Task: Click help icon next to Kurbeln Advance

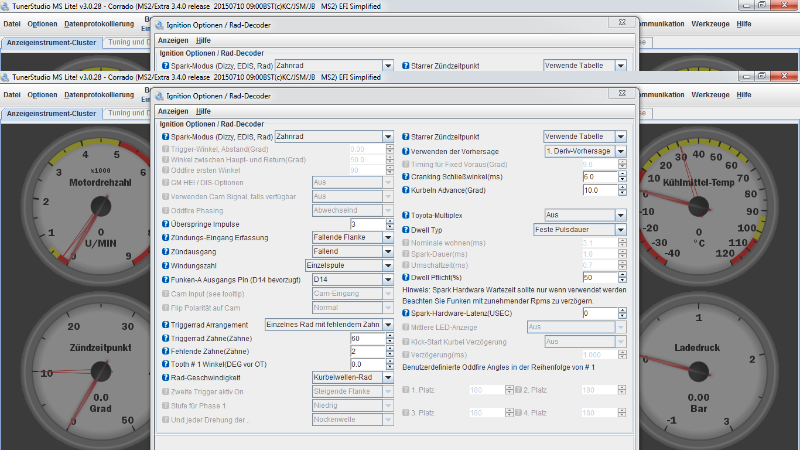Action: click(406, 190)
